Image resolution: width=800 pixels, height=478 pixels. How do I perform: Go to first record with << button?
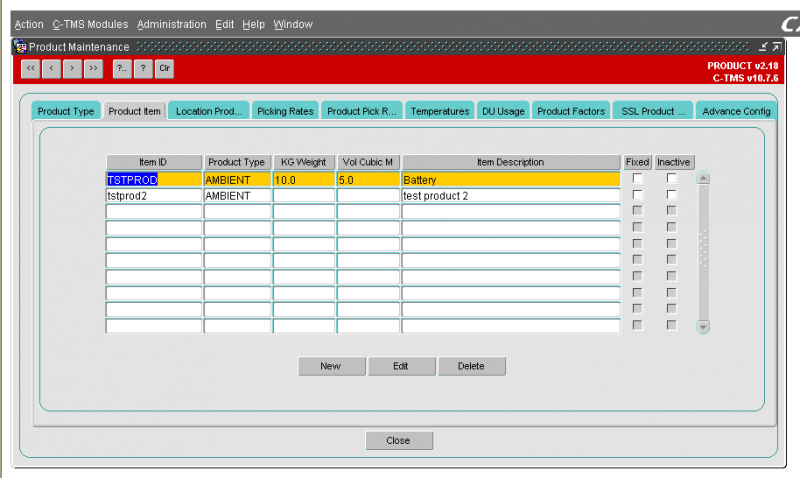[31, 68]
